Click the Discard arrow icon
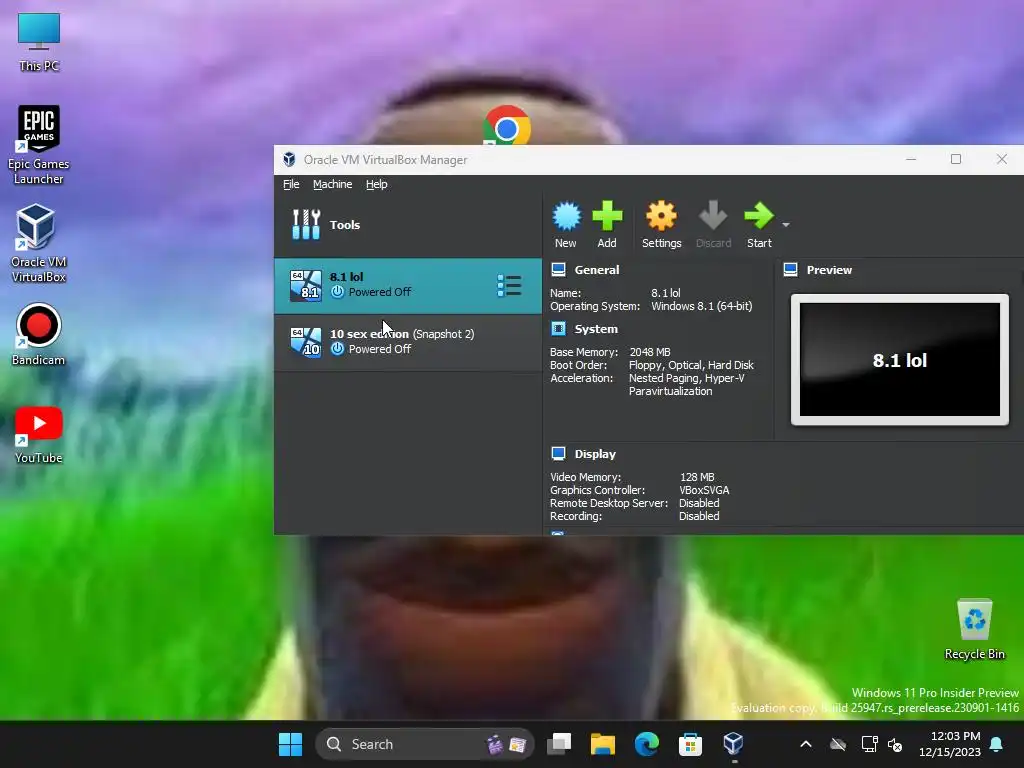The width and height of the screenshot is (1024, 768). coord(712,216)
